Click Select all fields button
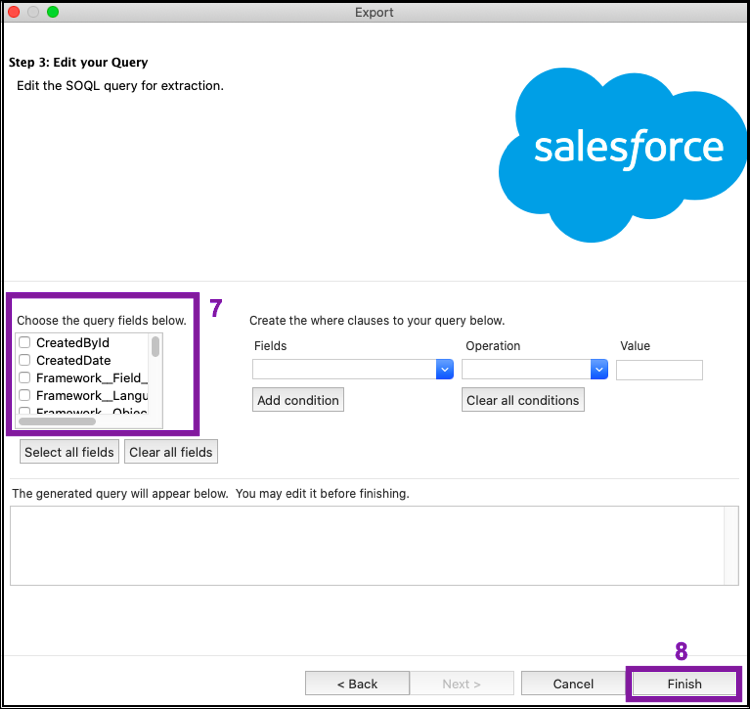This screenshot has height=709, width=750. pos(69,452)
